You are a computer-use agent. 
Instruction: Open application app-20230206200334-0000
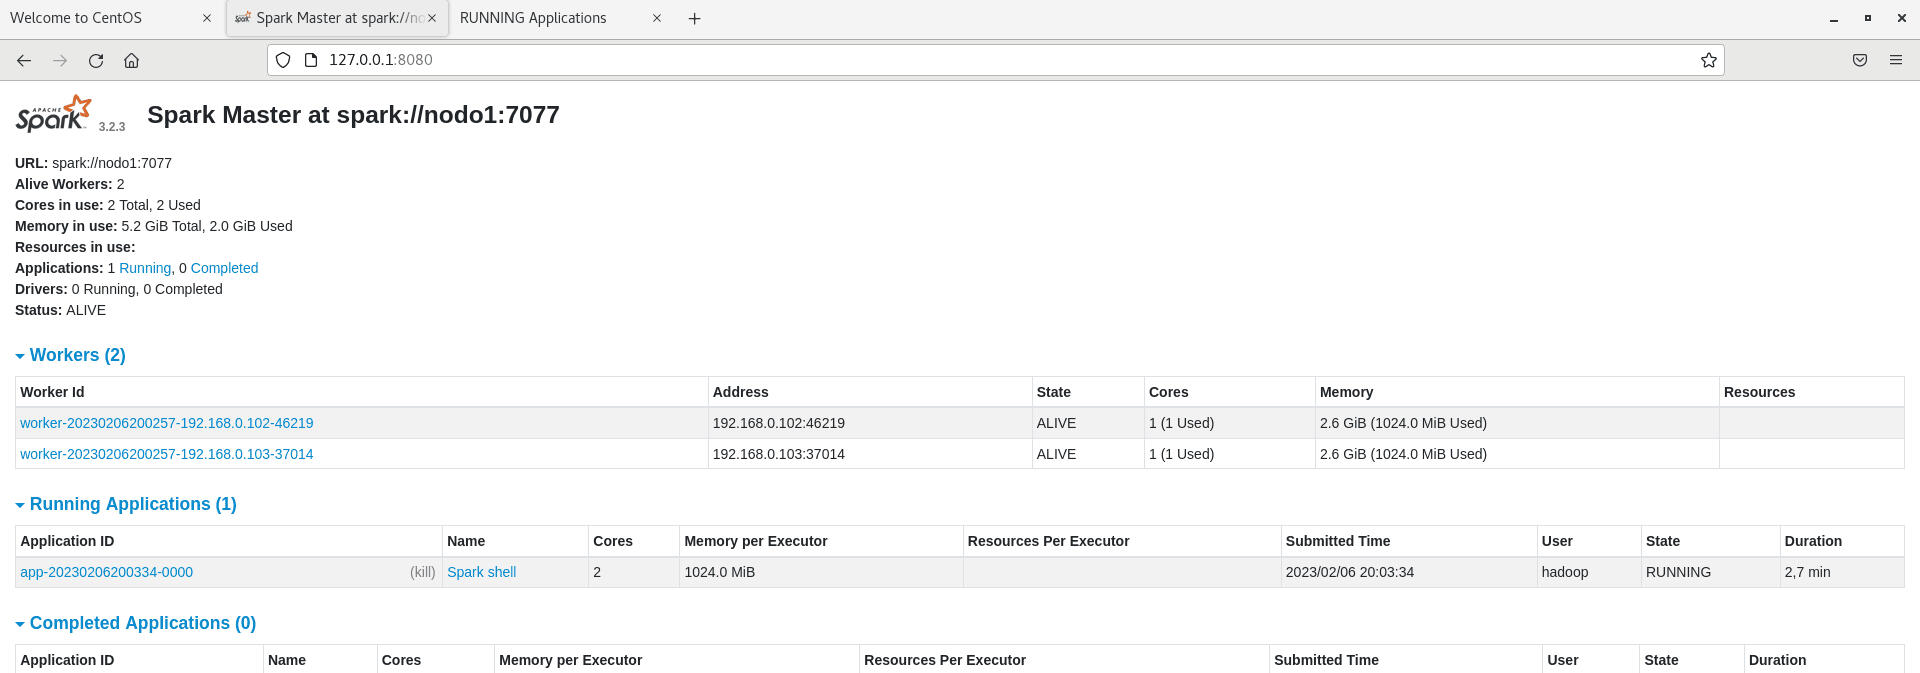pyautogui.click(x=106, y=572)
